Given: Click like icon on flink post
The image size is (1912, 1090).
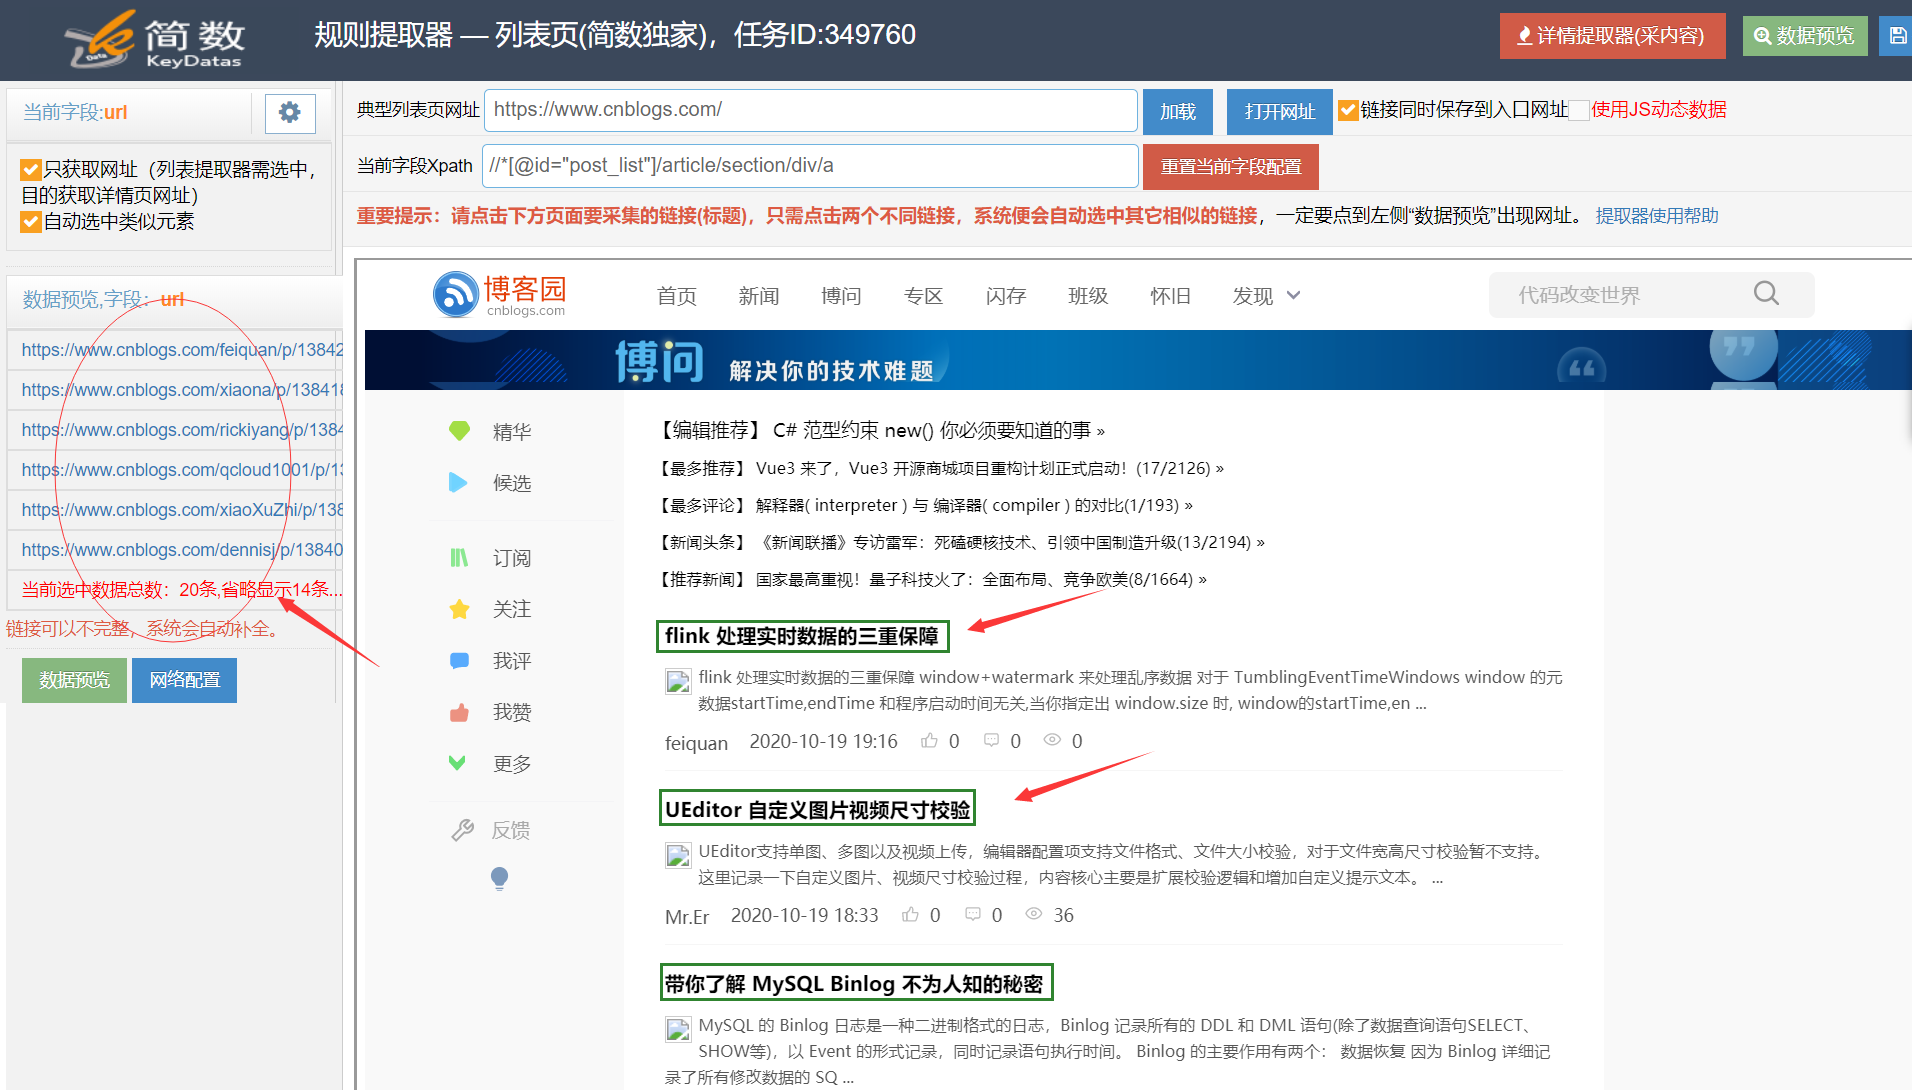Looking at the screenshot, I should coord(929,741).
